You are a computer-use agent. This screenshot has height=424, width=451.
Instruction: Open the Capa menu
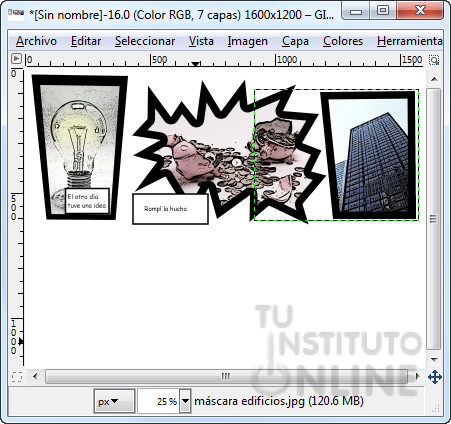[x=295, y=41]
